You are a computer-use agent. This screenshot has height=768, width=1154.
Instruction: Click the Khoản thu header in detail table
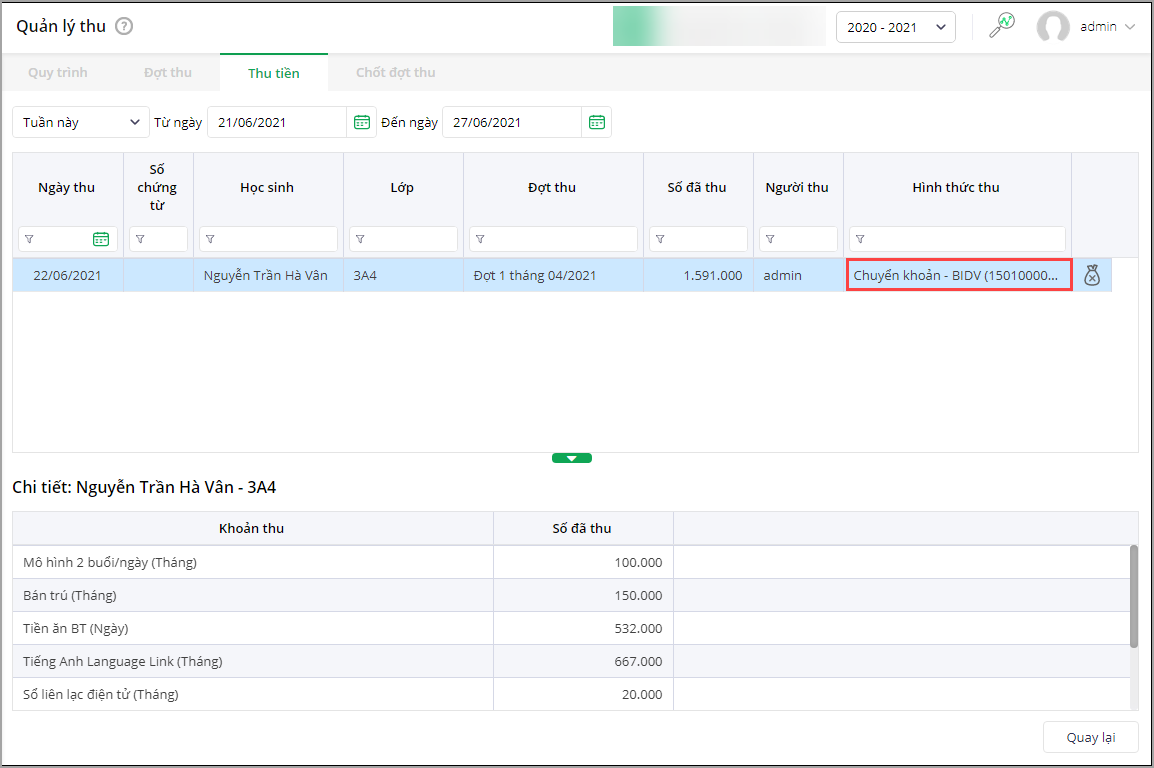tap(252, 528)
